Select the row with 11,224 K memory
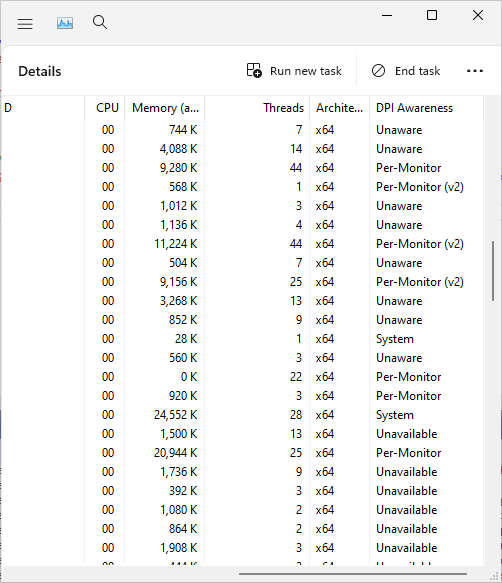The width and height of the screenshot is (502, 583). [243, 244]
